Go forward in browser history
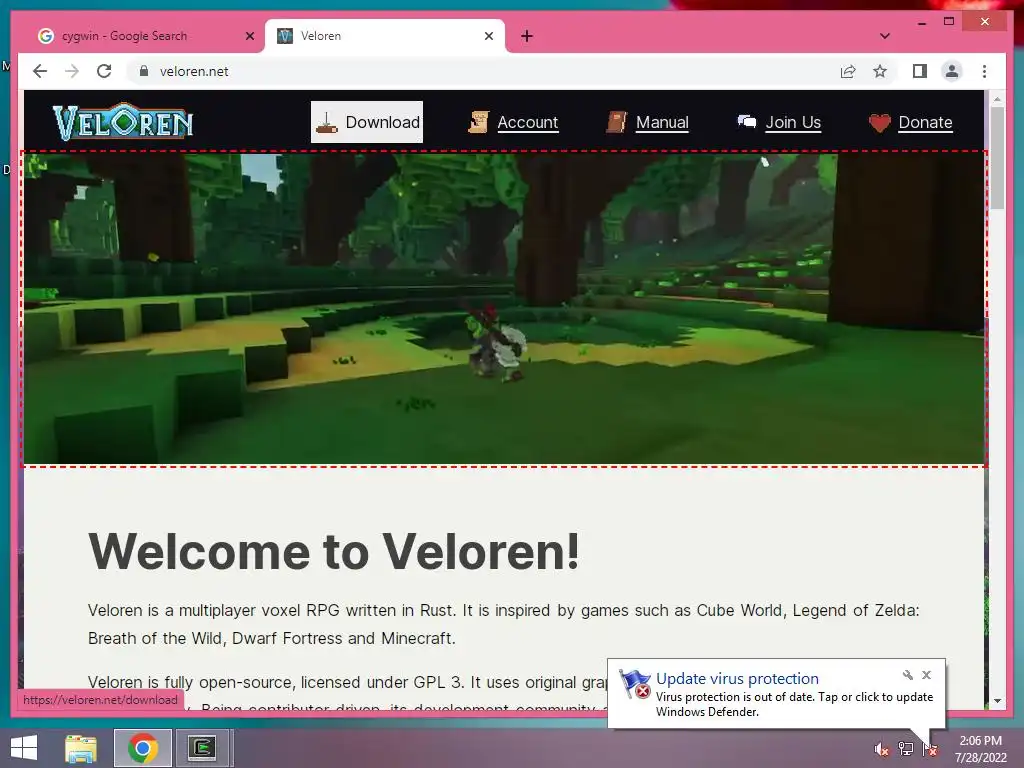The image size is (1024, 768). click(72, 71)
